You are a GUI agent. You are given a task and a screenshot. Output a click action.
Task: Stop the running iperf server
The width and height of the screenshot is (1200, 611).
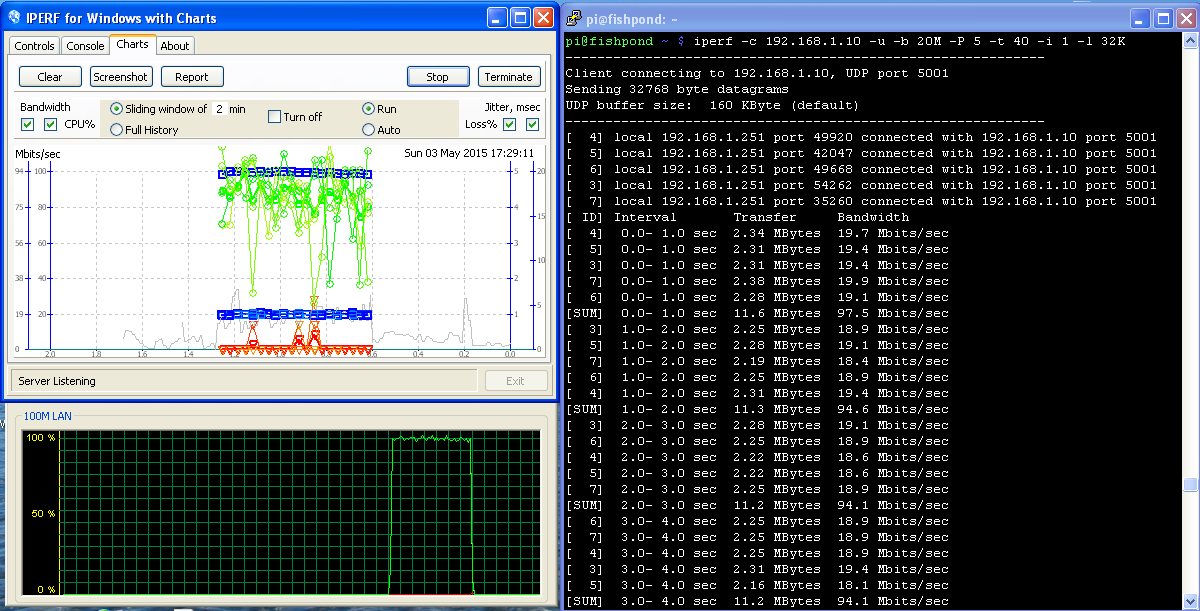[438, 77]
